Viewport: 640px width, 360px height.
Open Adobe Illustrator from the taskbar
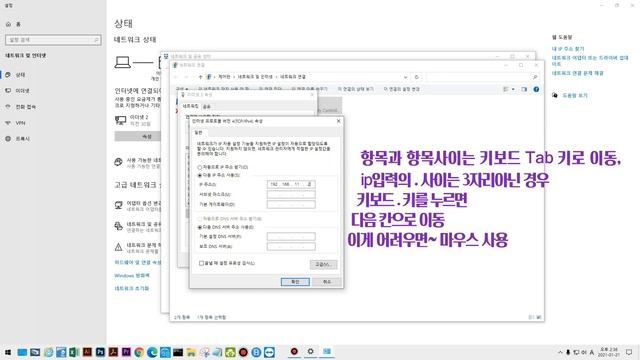tap(87, 352)
